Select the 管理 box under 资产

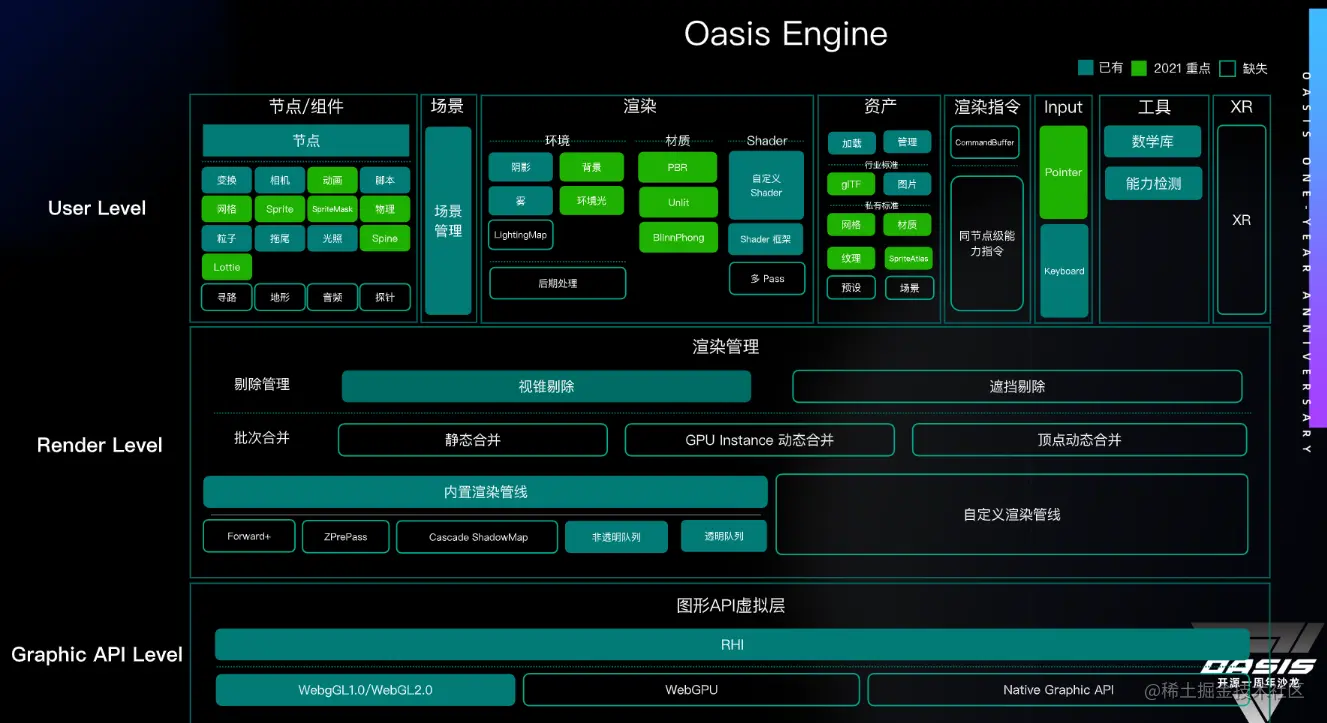907,142
